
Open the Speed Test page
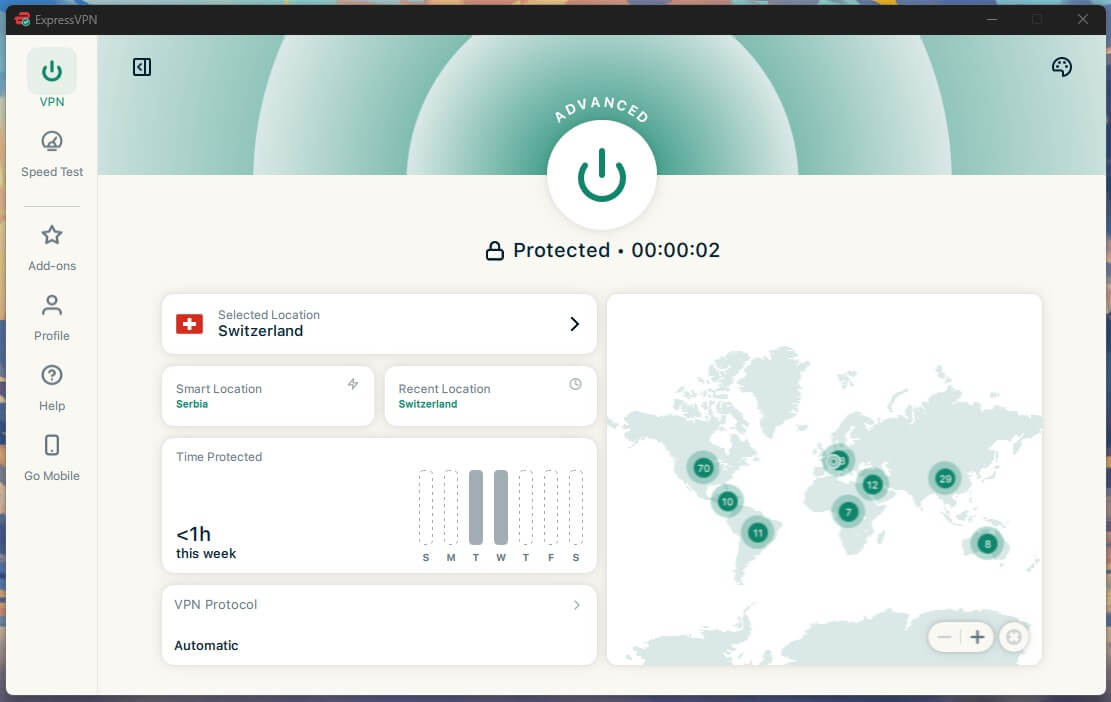coord(52,154)
